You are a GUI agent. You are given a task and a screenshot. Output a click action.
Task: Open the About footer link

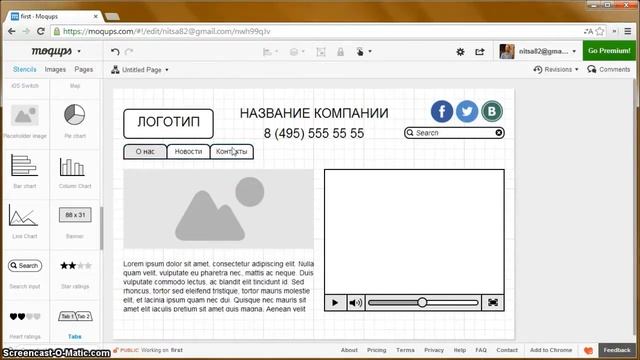point(349,350)
